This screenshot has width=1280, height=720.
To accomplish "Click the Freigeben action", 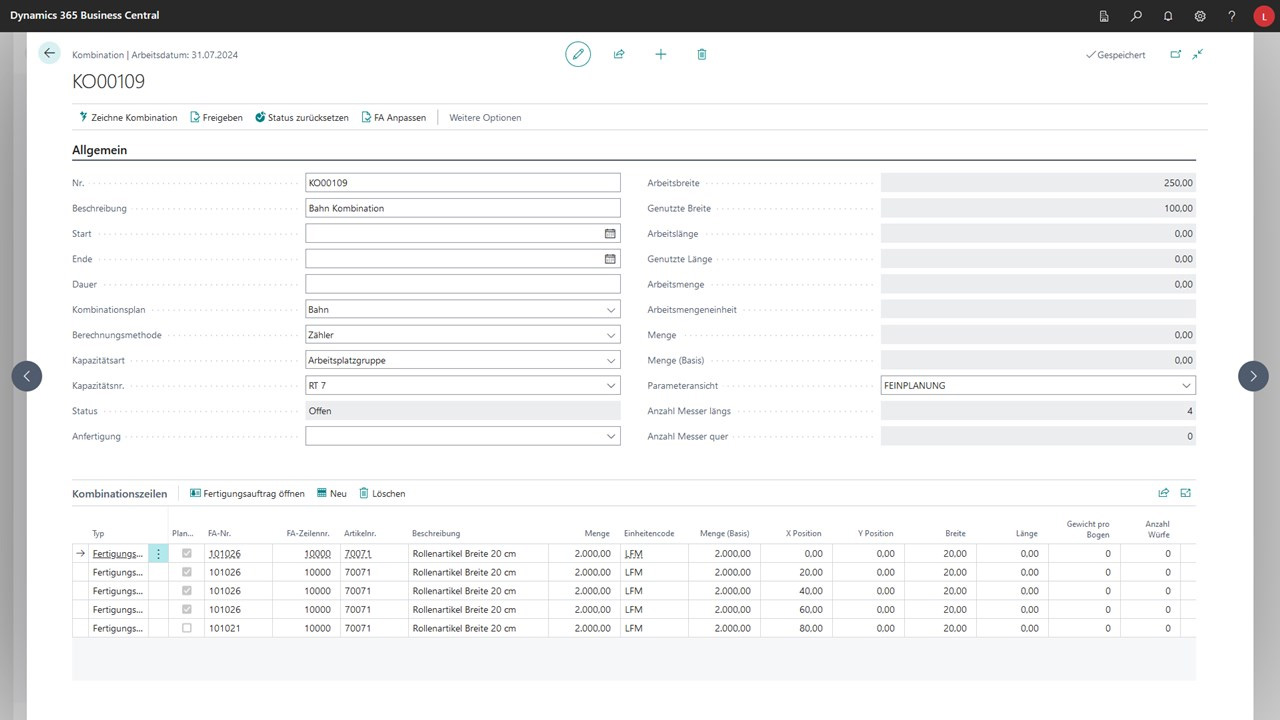I will pos(216,118).
